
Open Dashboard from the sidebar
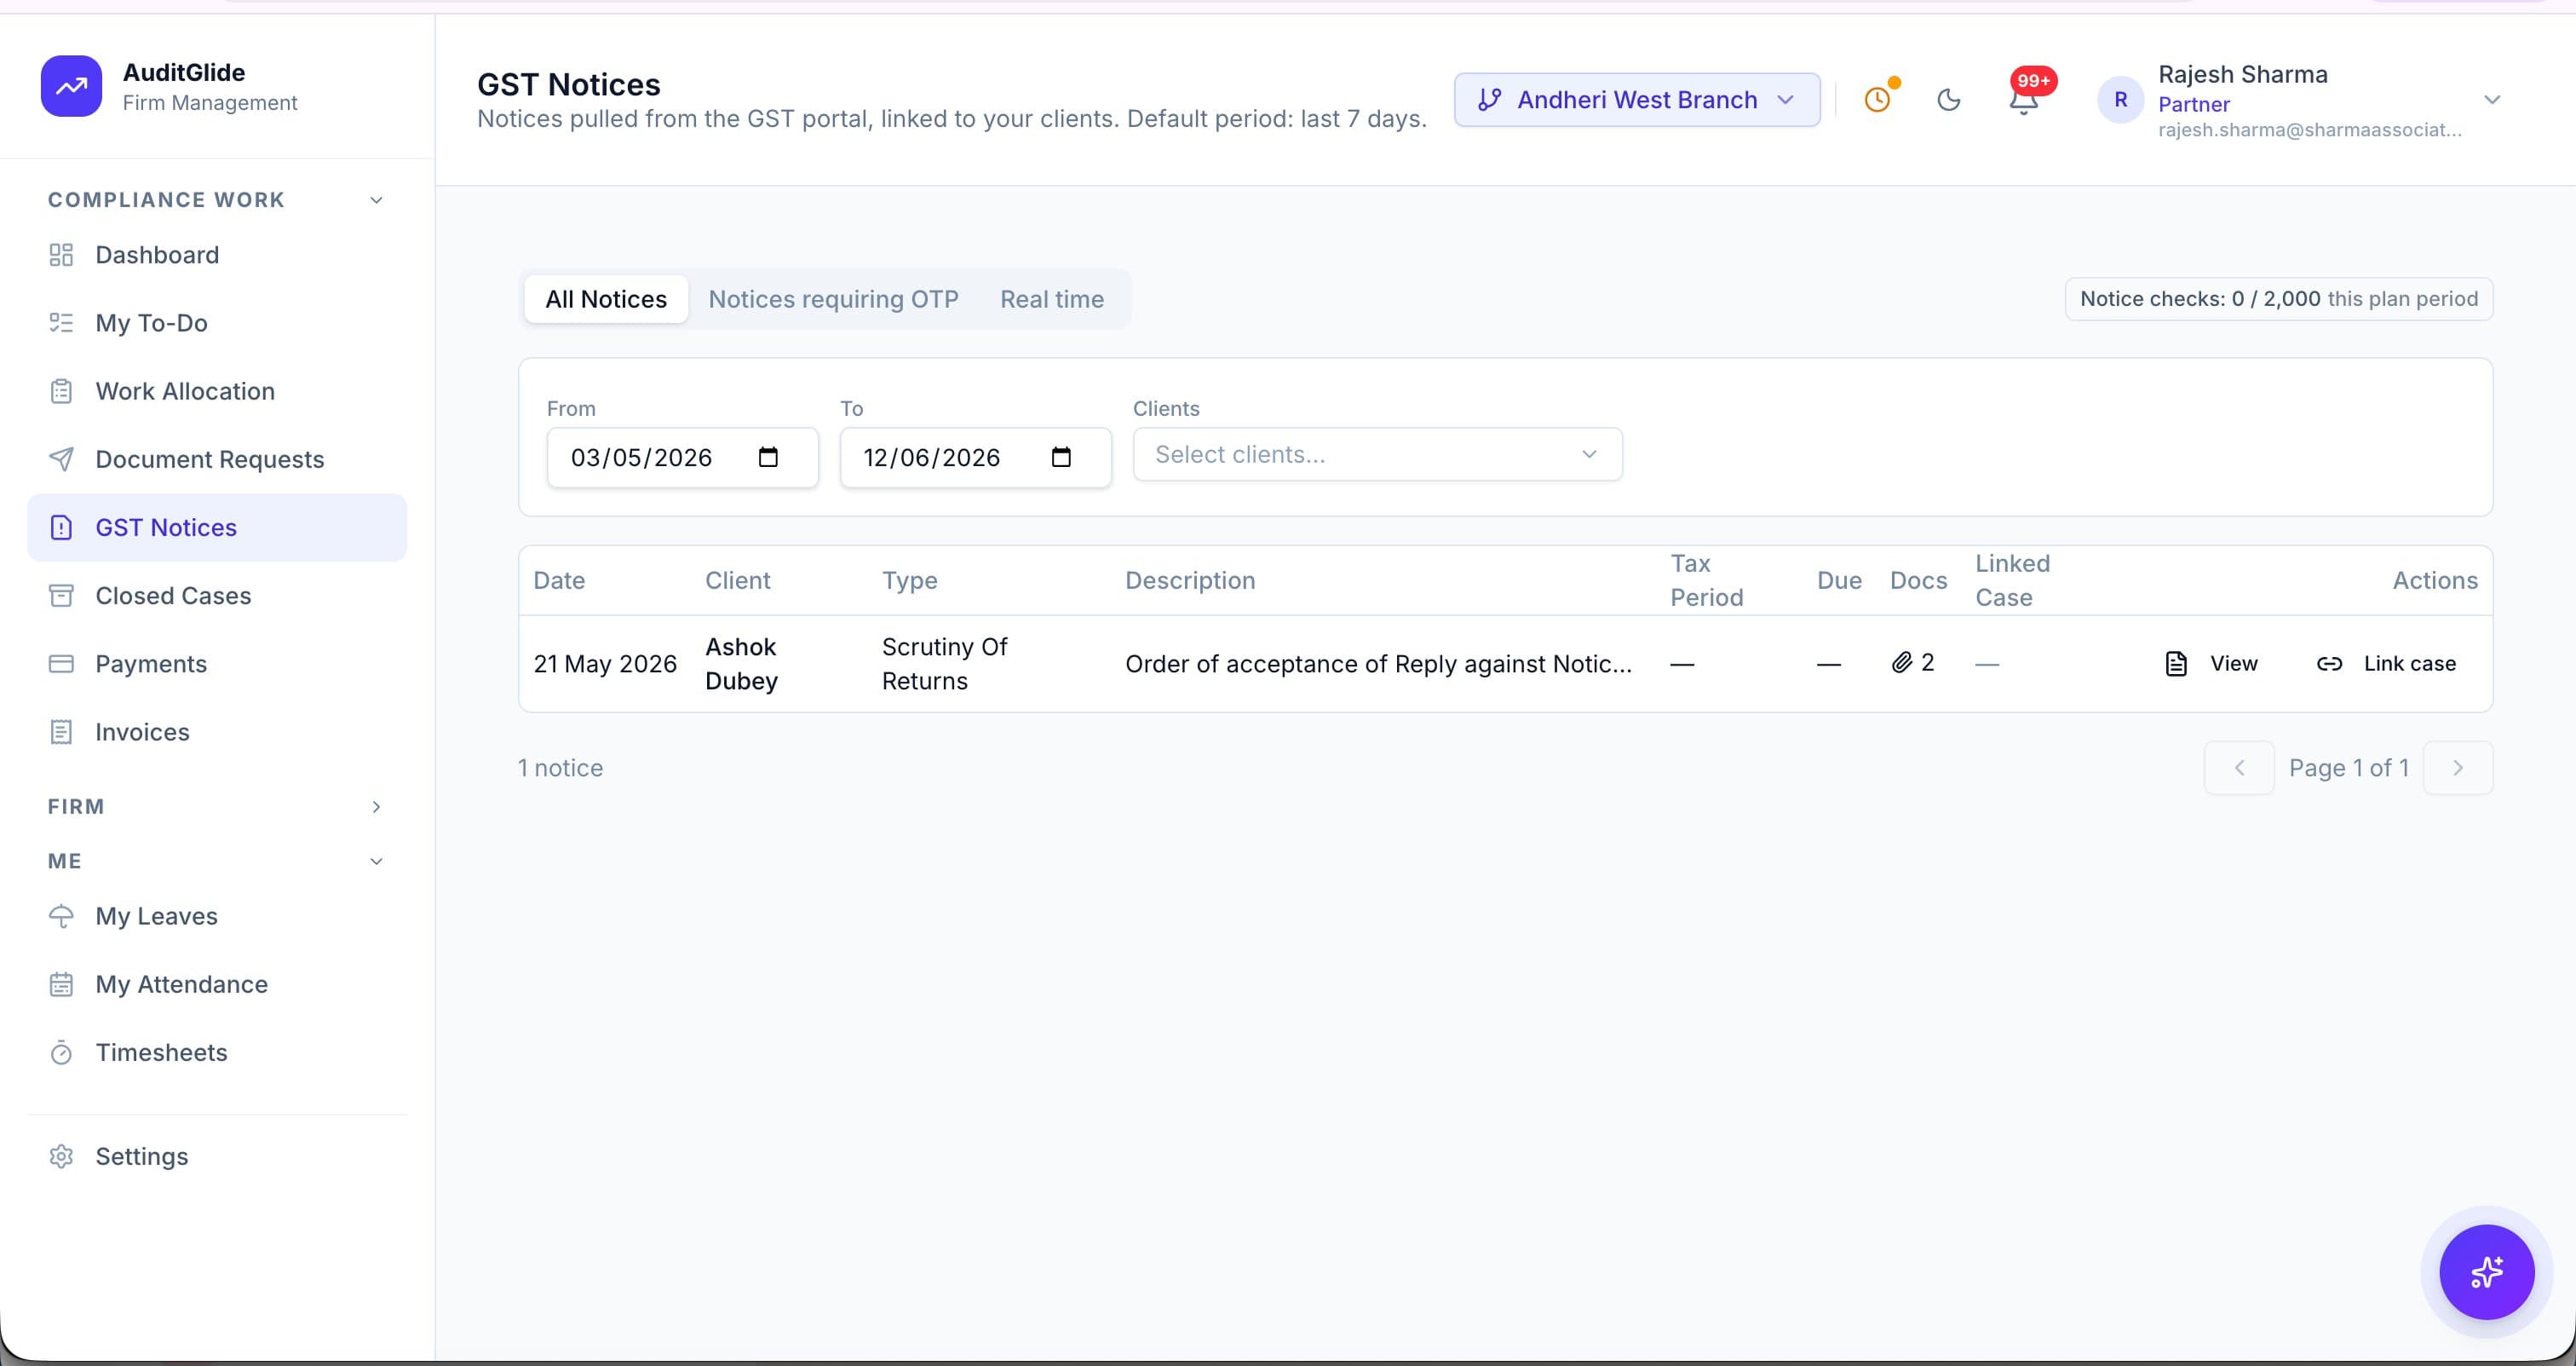pyautogui.click(x=217, y=255)
